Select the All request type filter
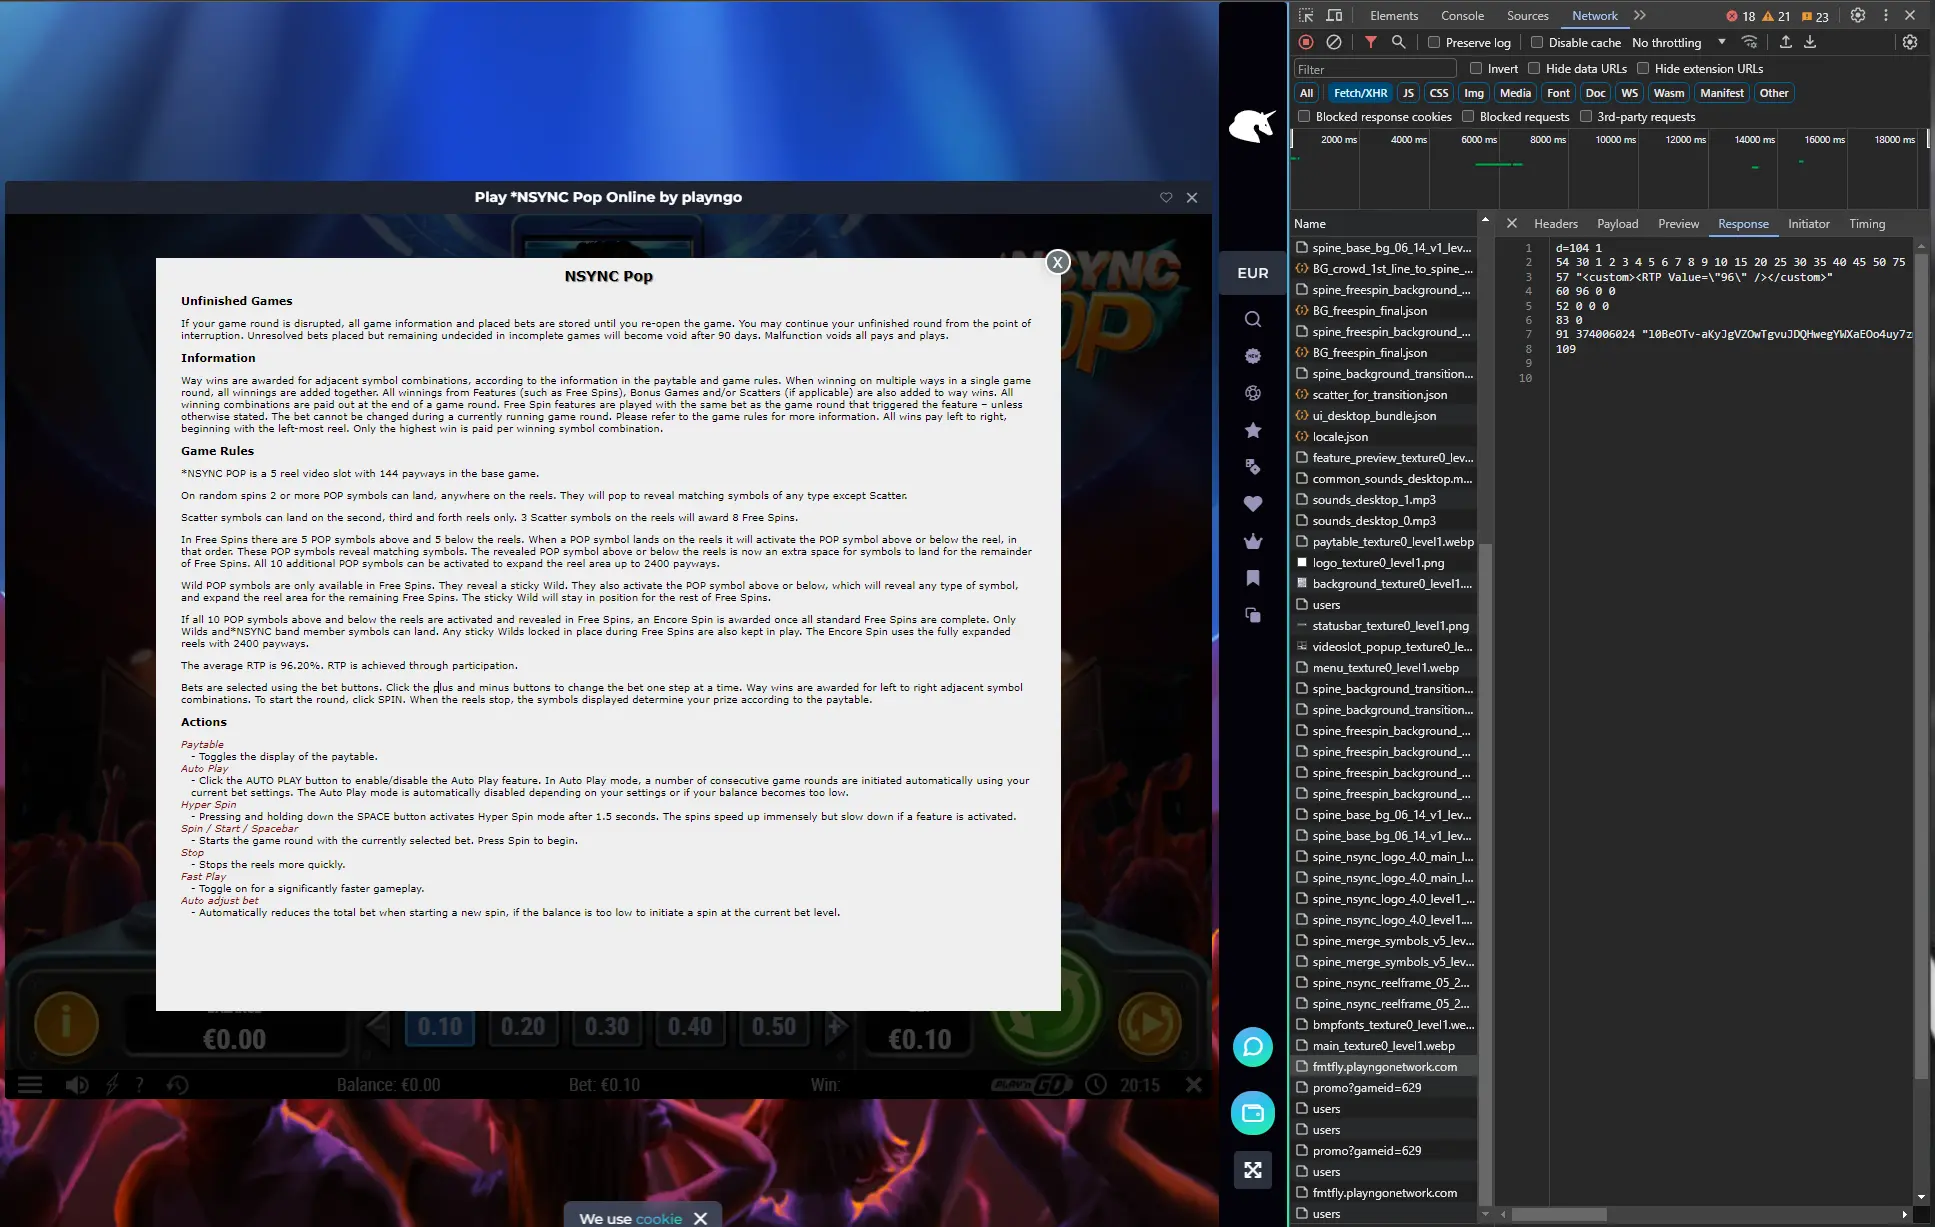This screenshot has height=1227, width=1935. coord(1306,92)
